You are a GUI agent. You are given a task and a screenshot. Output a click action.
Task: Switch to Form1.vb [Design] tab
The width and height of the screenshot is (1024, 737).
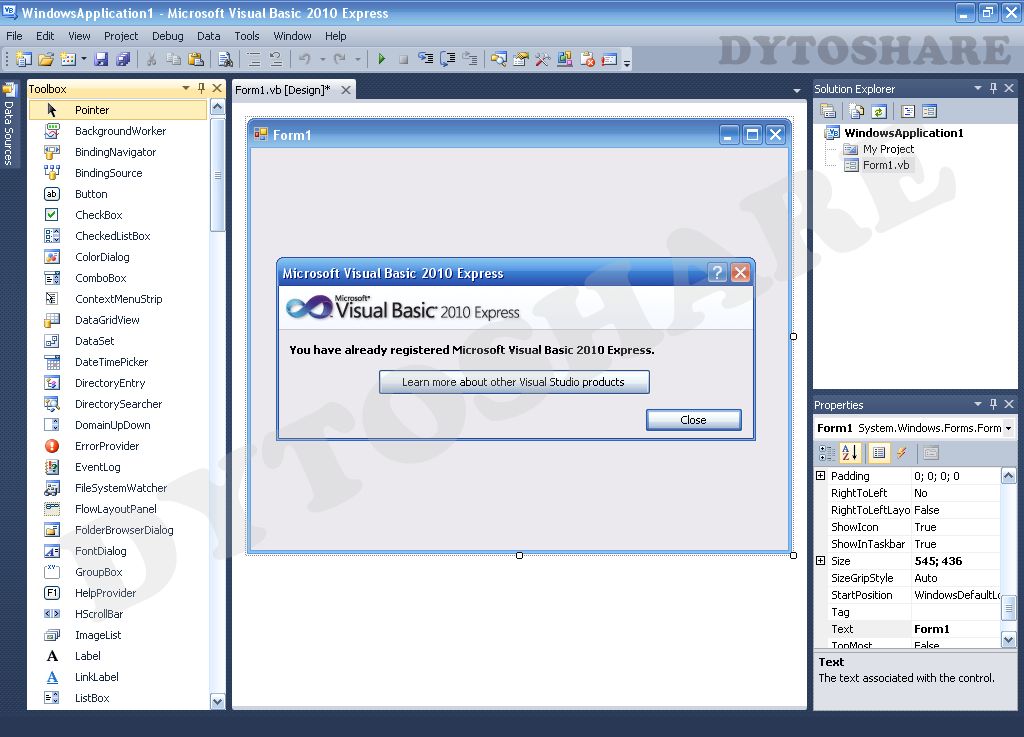[x=283, y=90]
